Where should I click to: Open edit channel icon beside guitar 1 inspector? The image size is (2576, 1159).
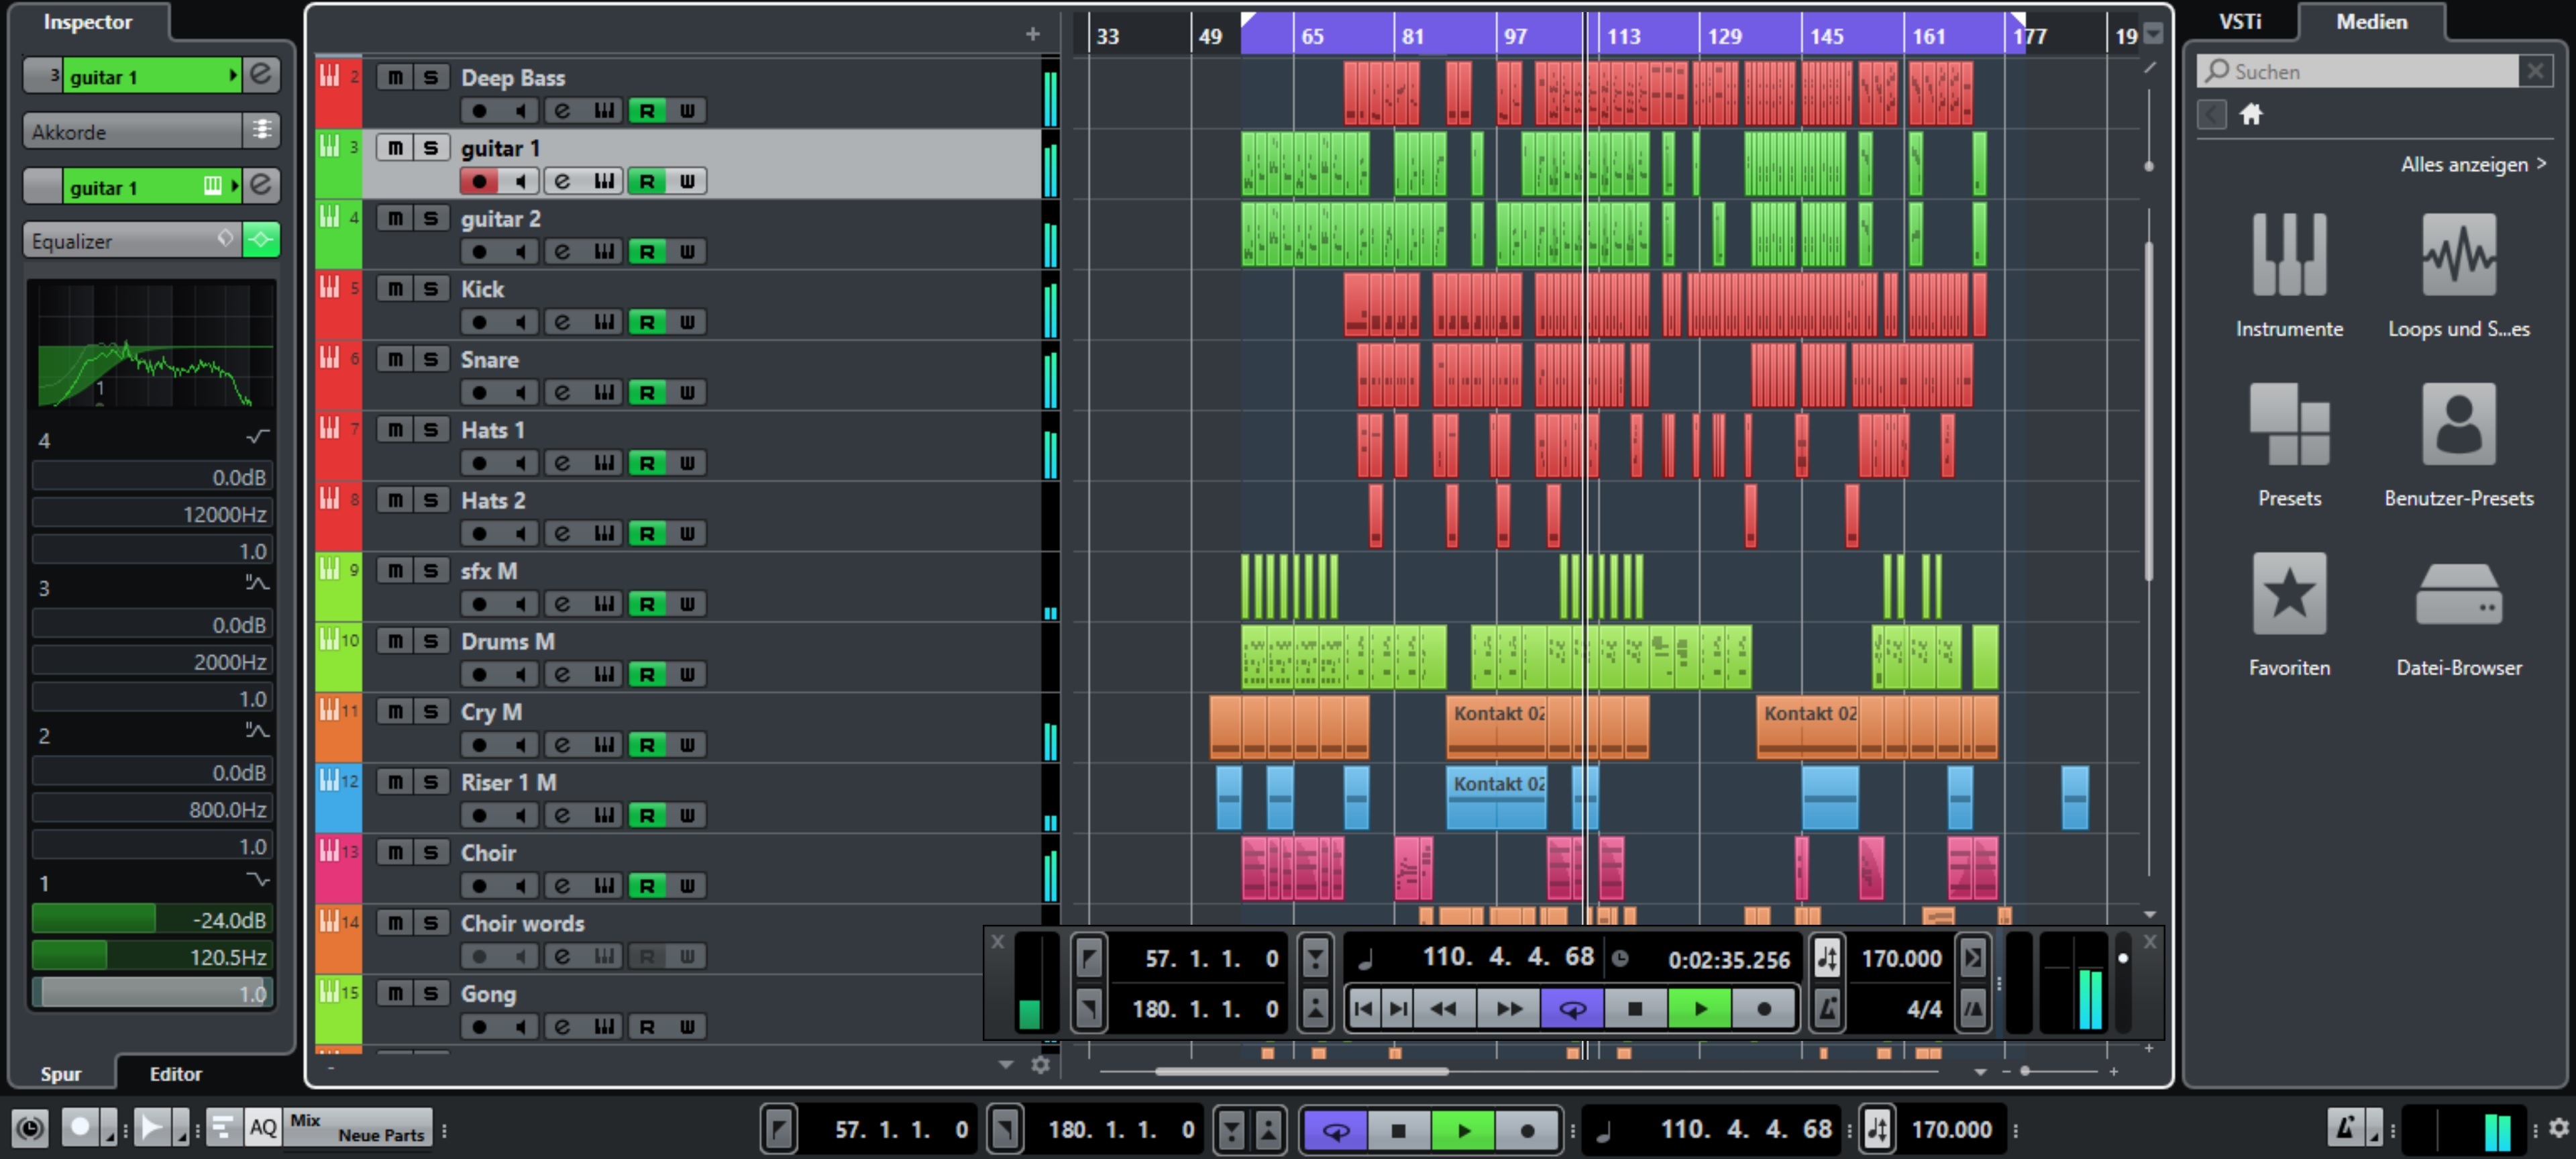261,74
